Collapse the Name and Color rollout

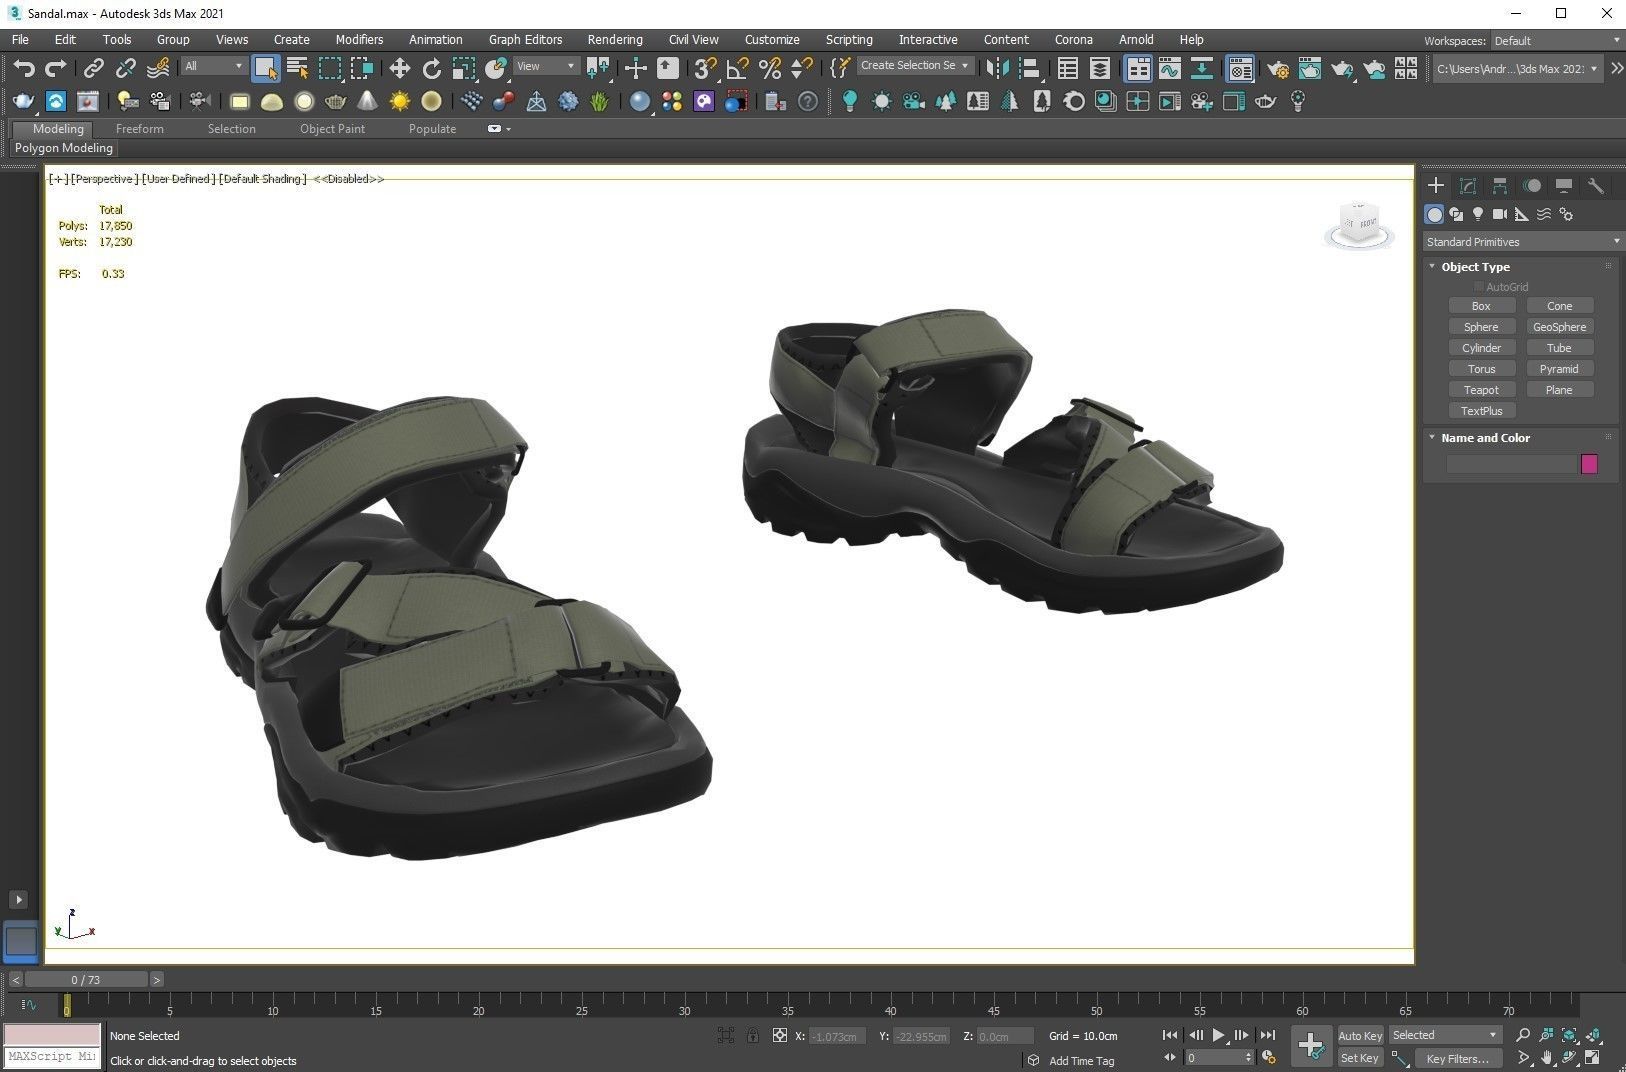pos(1484,438)
